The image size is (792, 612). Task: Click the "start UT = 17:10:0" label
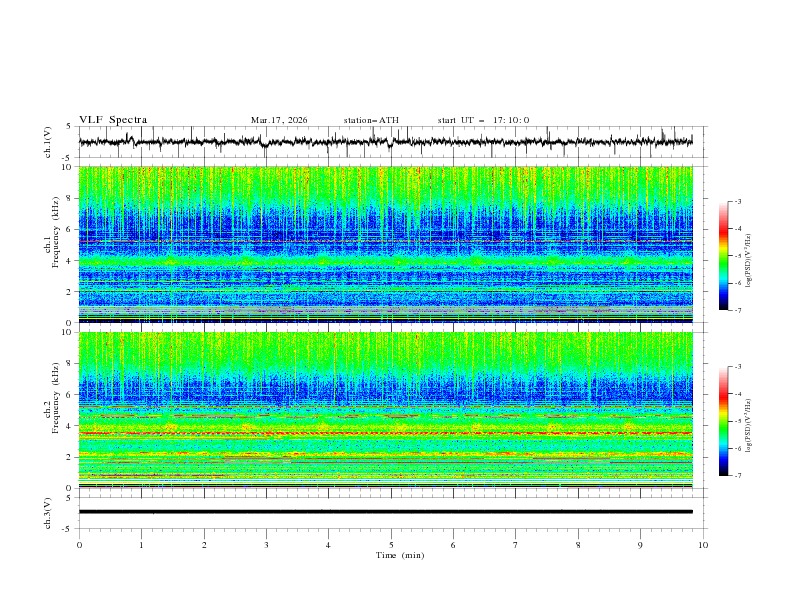[x=483, y=120]
